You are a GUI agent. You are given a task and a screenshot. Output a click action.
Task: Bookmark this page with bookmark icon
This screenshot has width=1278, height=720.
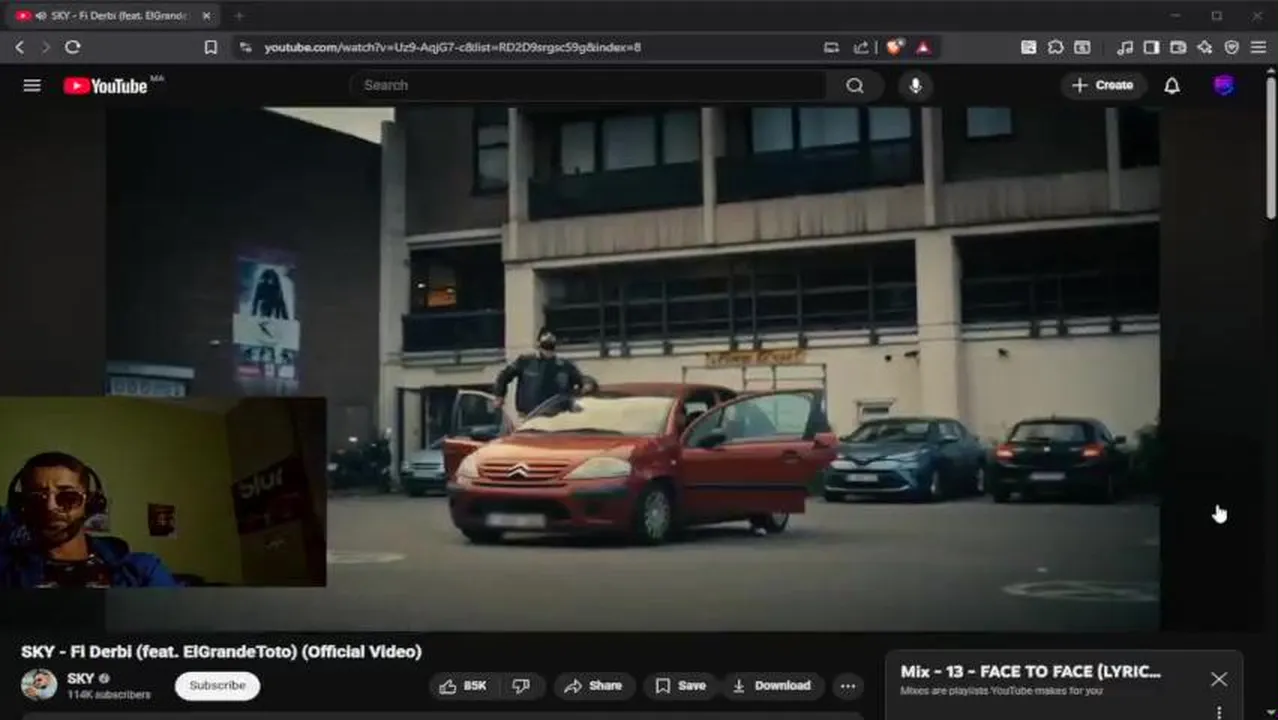[211, 47]
